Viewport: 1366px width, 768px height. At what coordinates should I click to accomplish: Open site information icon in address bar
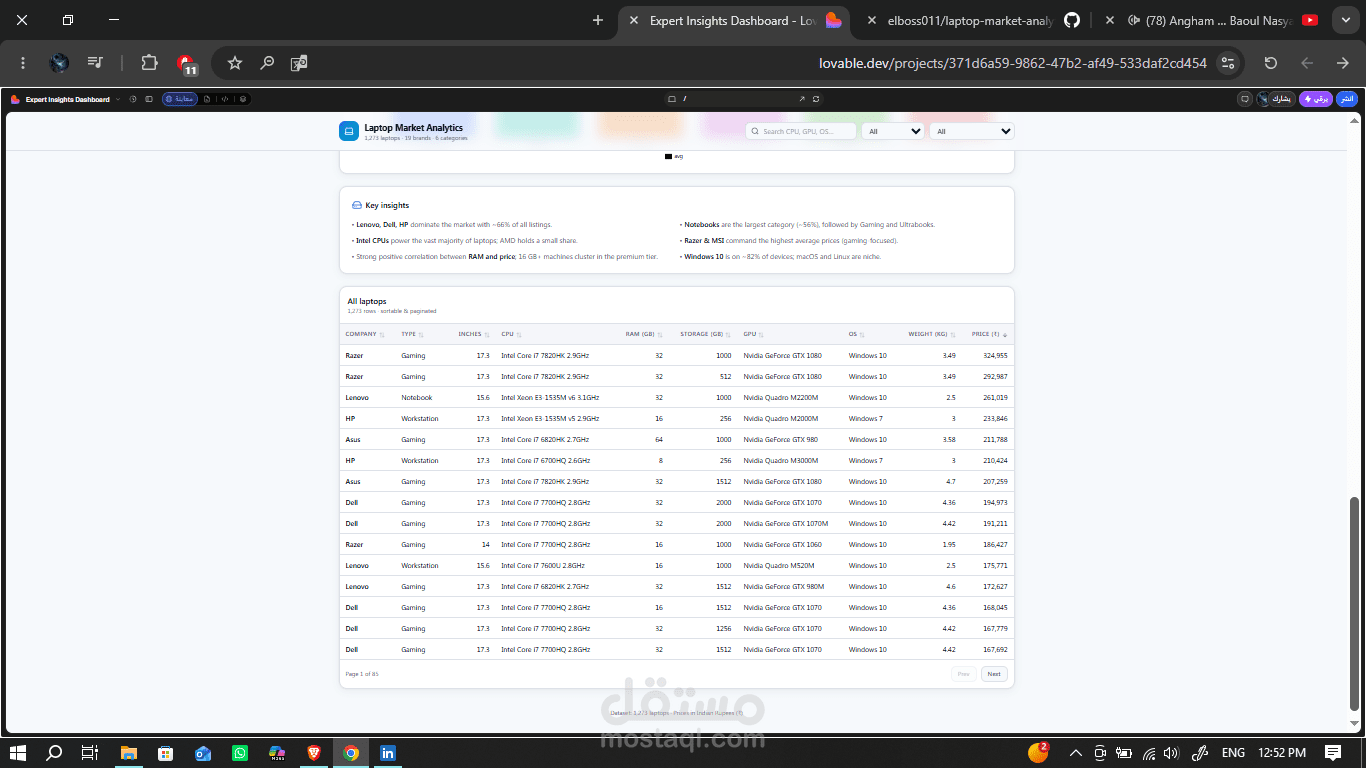pyautogui.click(x=1228, y=63)
